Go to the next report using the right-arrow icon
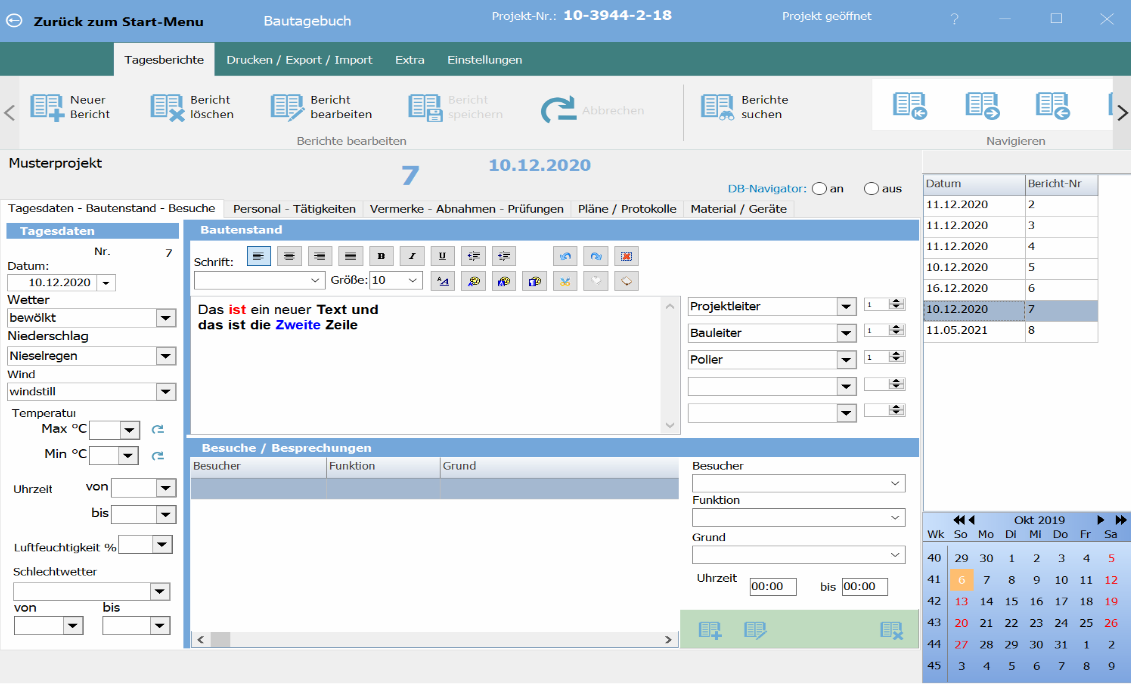Screen dimensions: 1131x685 pos(981,106)
